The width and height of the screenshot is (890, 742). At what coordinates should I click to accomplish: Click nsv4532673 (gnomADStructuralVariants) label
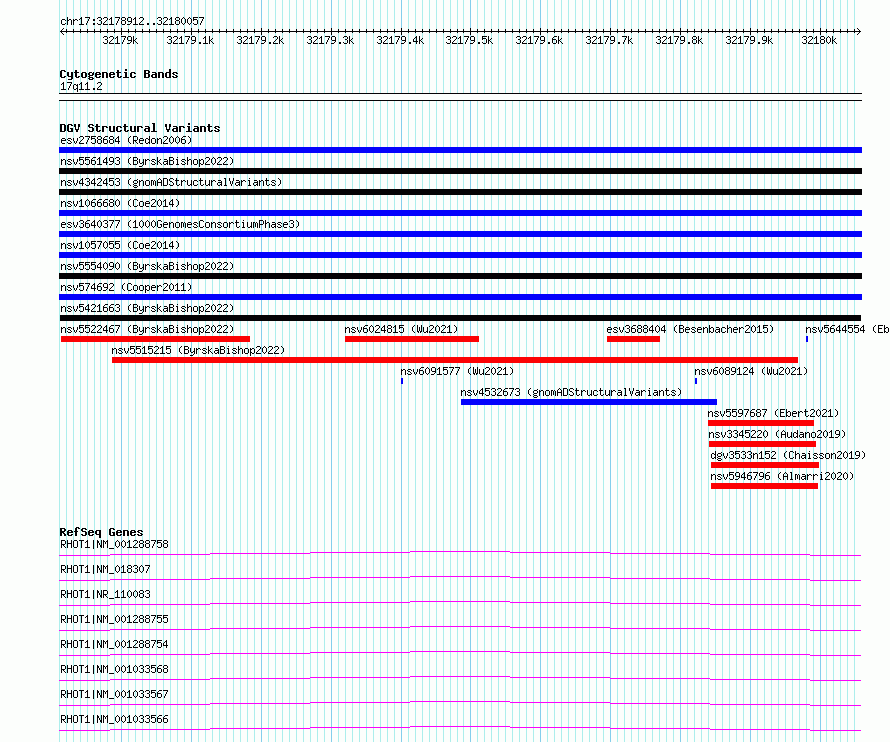[571, 392]
